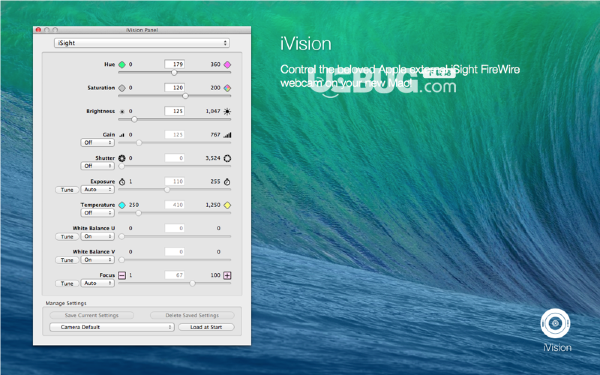The height and width of the screenshot is (375, 600).
Task: Click the low Gain bars icon
Action: 122,135
